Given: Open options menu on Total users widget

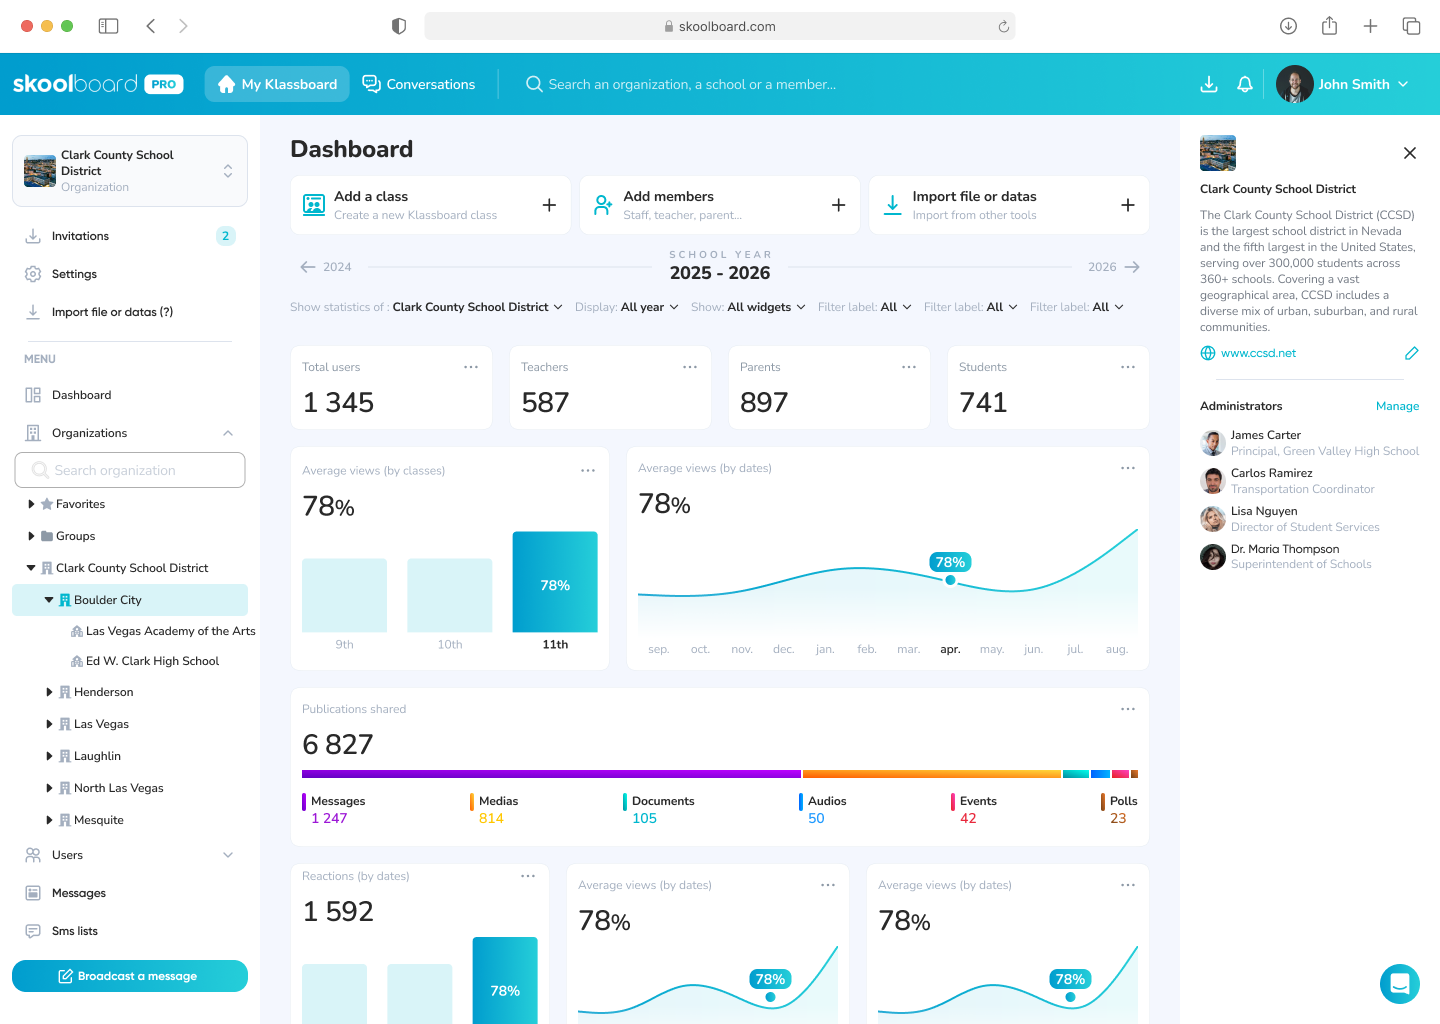Looking at the screenshot, I should 471,367.
